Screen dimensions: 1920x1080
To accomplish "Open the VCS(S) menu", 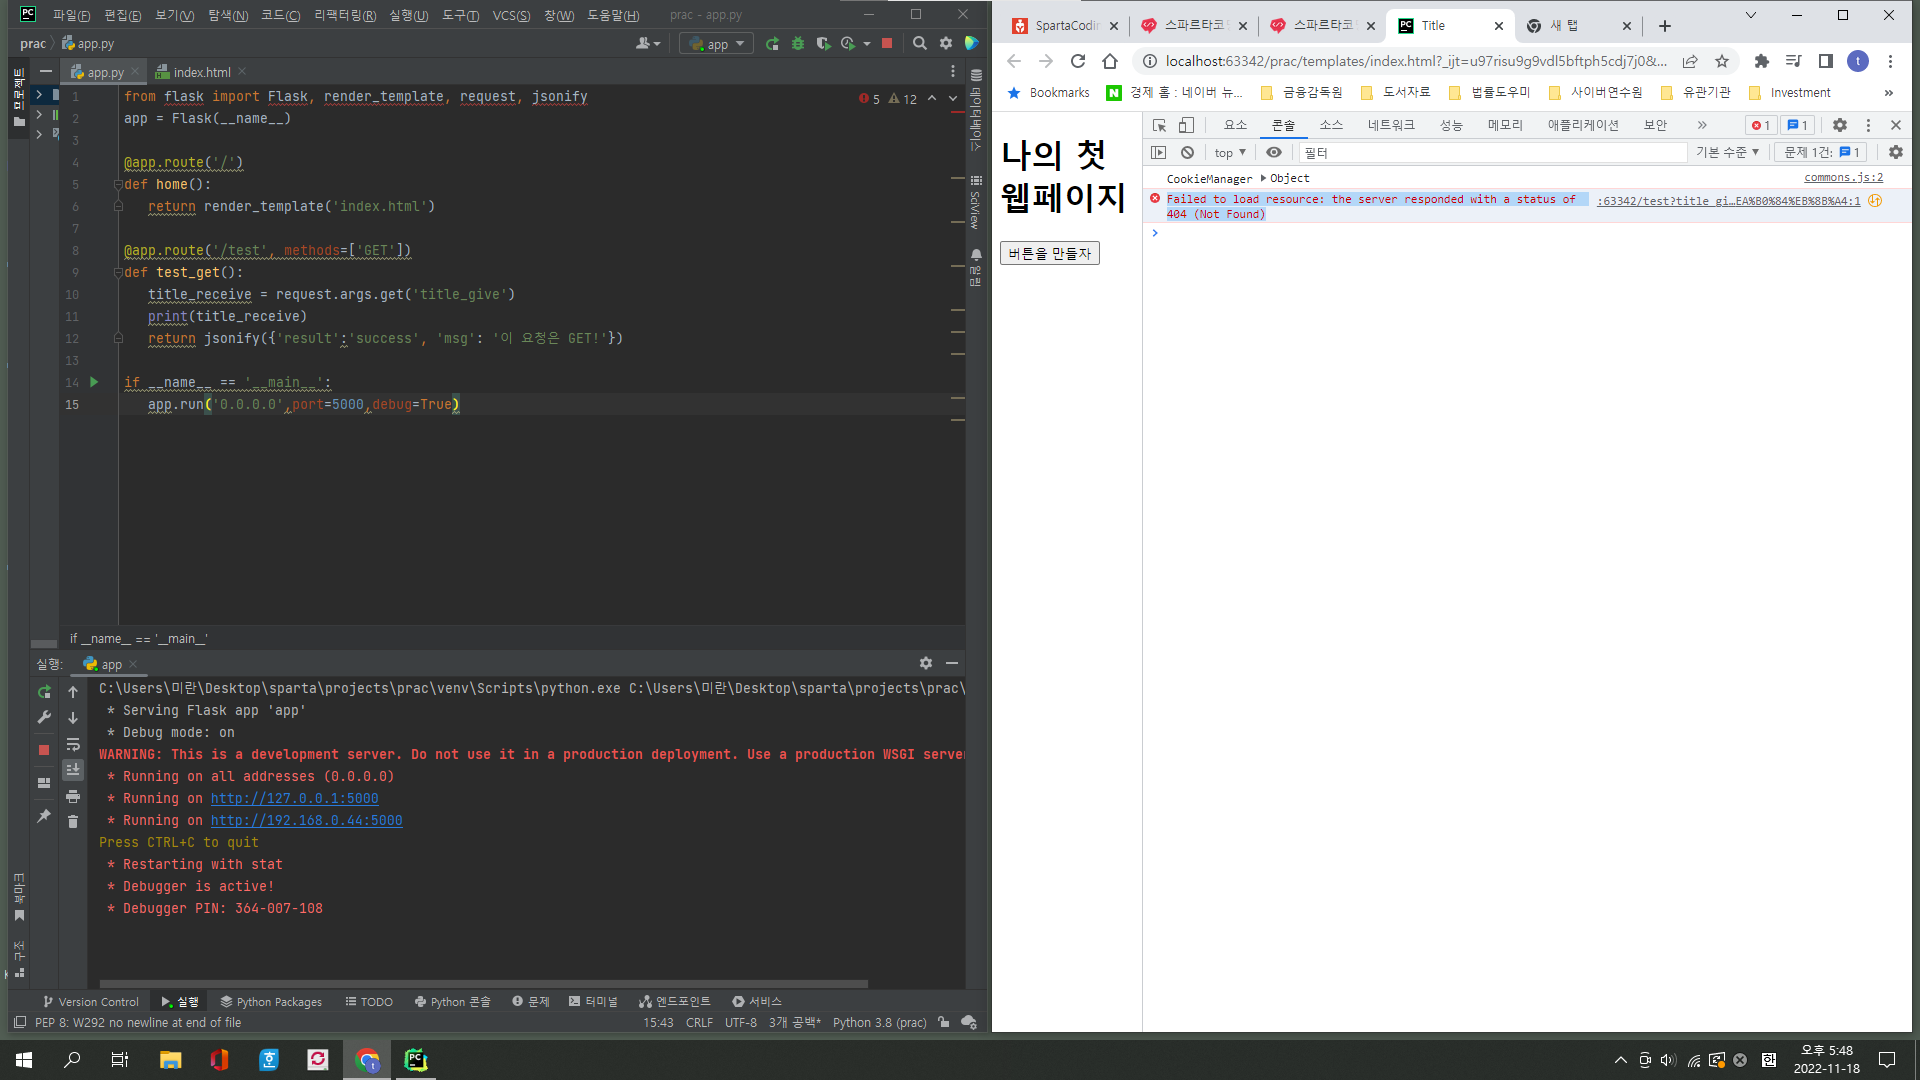I will coord(511,15).
